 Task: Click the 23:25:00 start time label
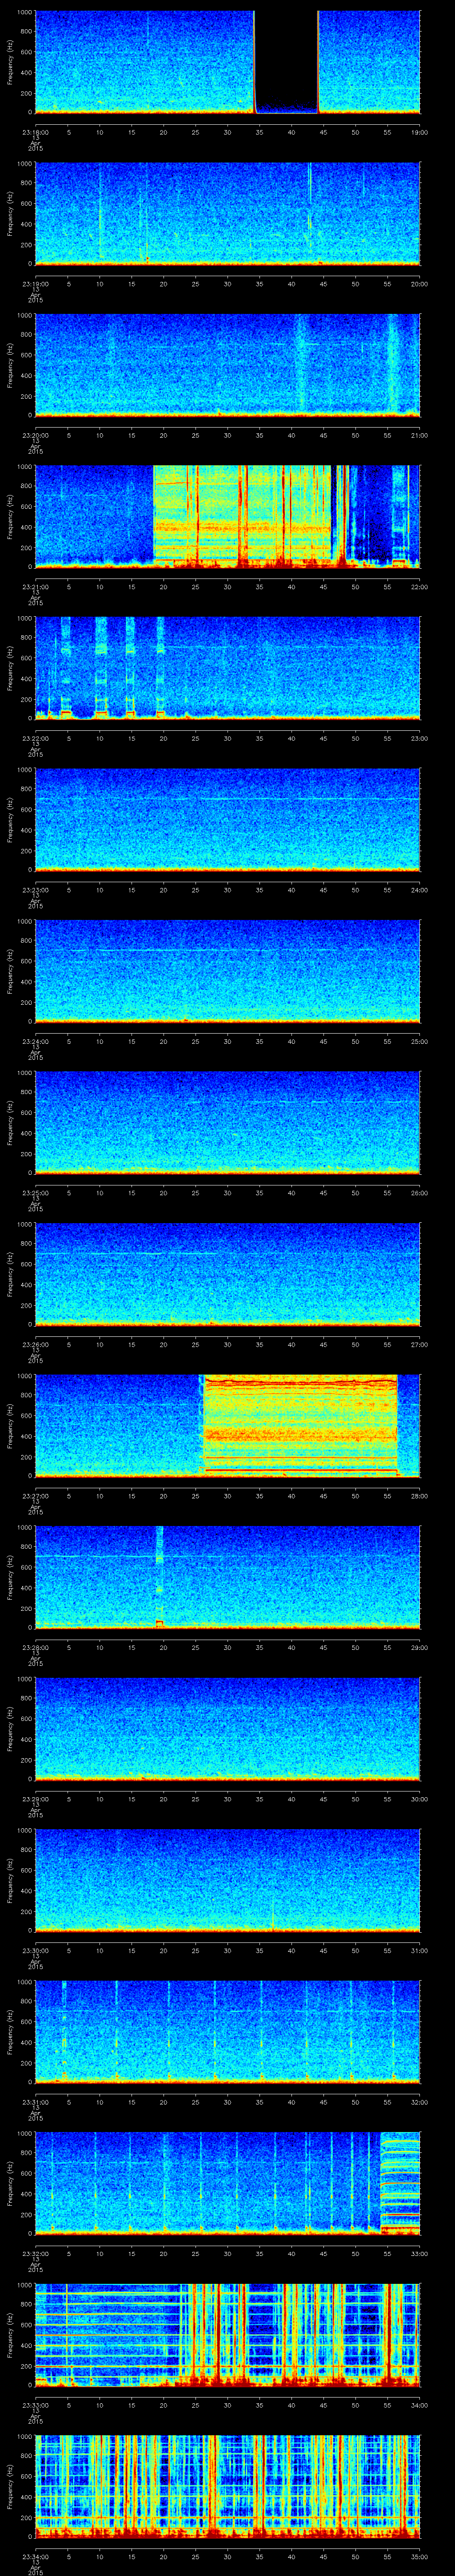pyautogui.click(x=35, y=1192)
